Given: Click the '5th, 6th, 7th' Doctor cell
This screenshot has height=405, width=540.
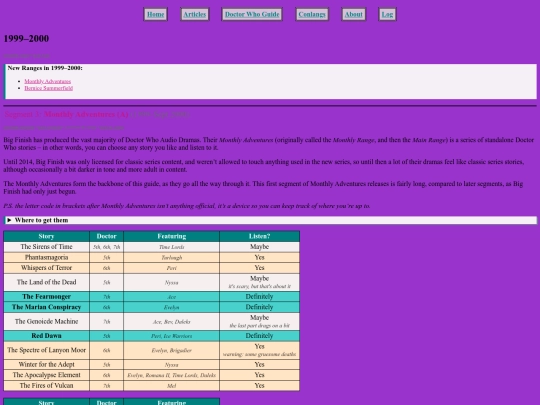Looking at the screenshot, I should point(106,247).
